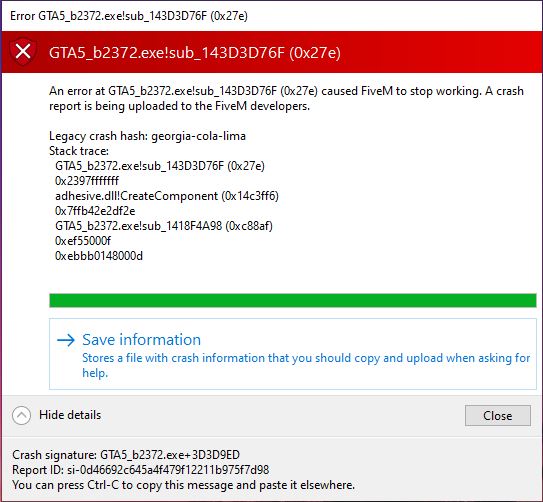The image size is (543, 502).
Task: Click the green upload progress bar
Action: [x=293, y=300]
